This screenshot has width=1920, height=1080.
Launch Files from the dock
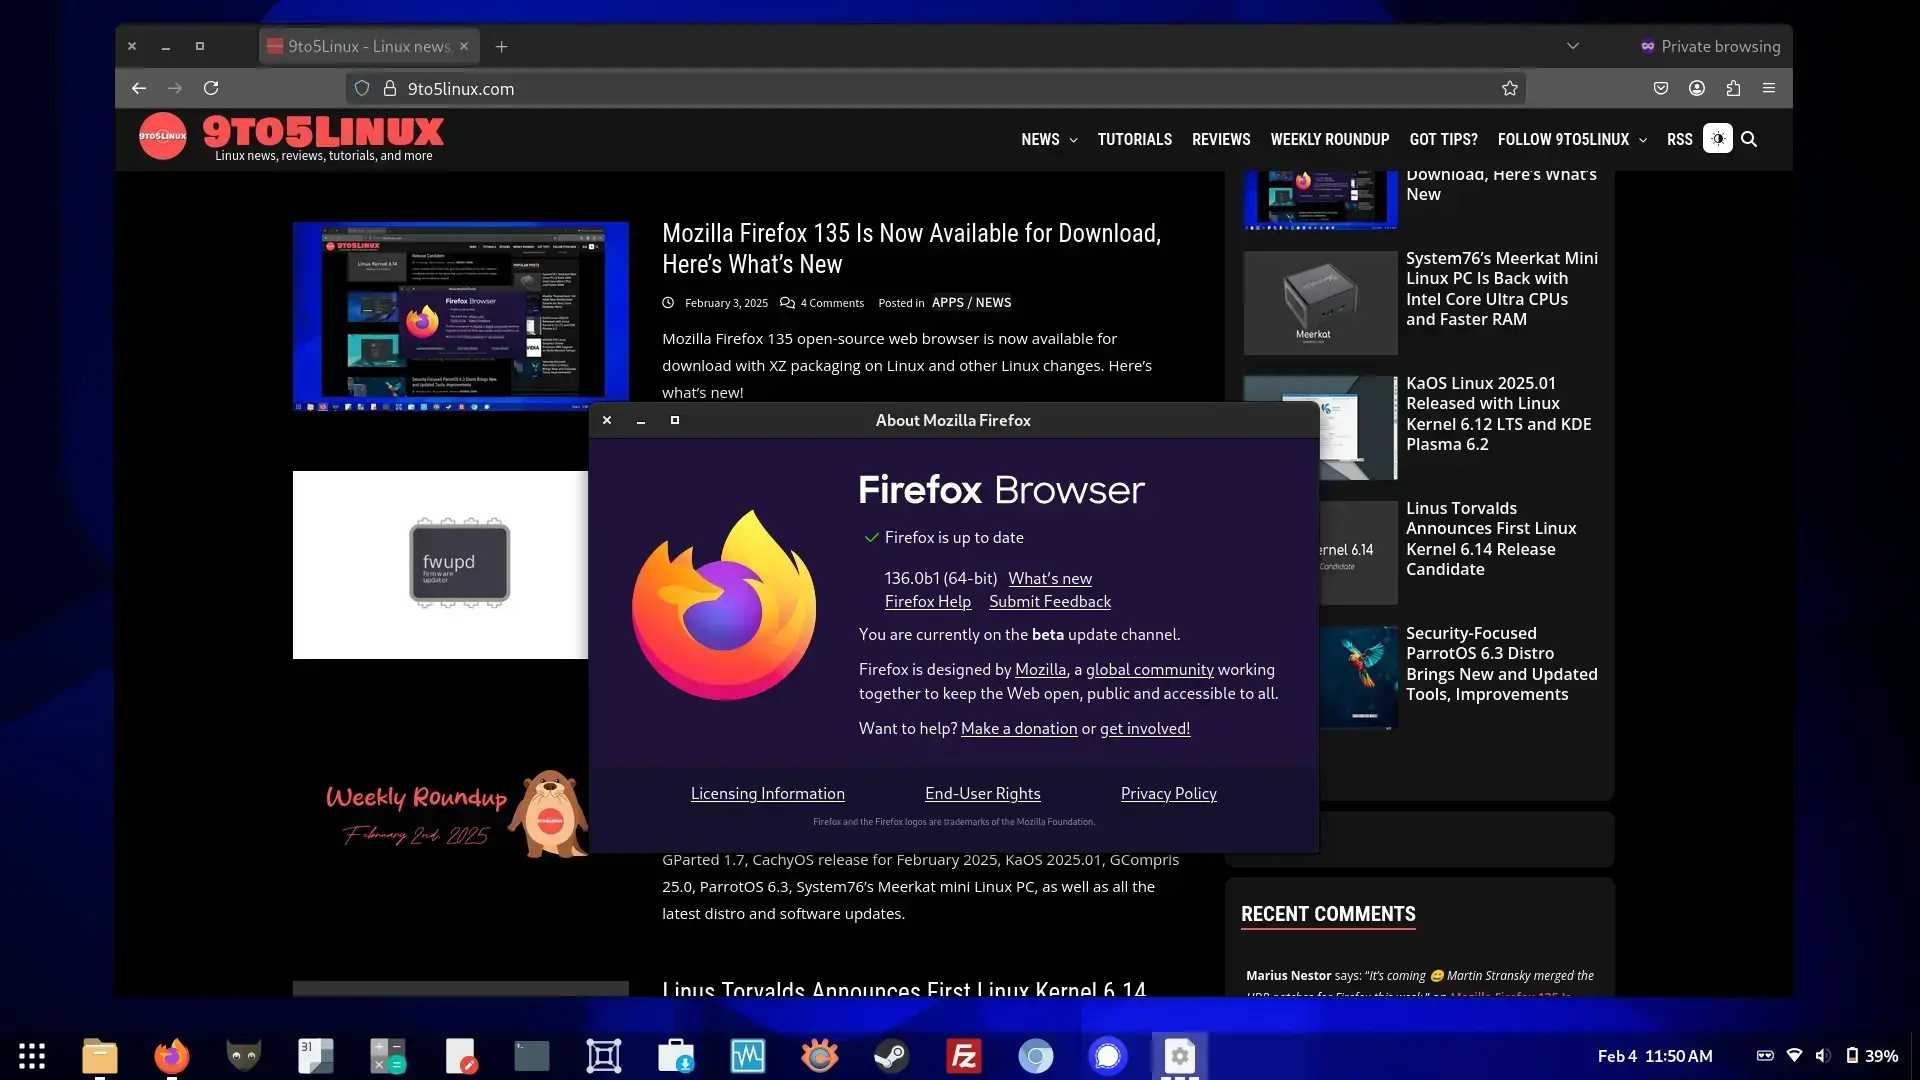pos(100,1056)
